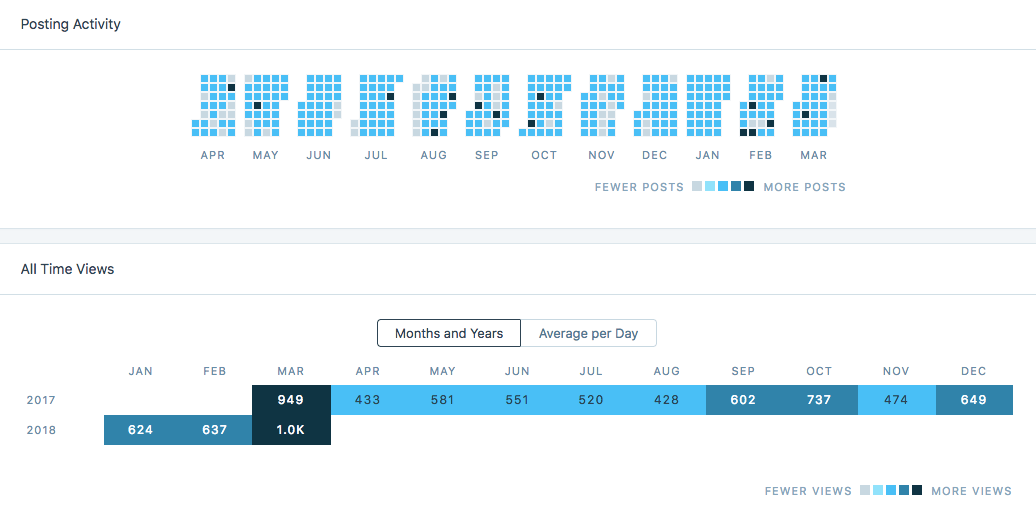Select the Months and Years tab
The height and width of the screenshot is (509, 1036).
pyautogui.click(x=449, y=333)
